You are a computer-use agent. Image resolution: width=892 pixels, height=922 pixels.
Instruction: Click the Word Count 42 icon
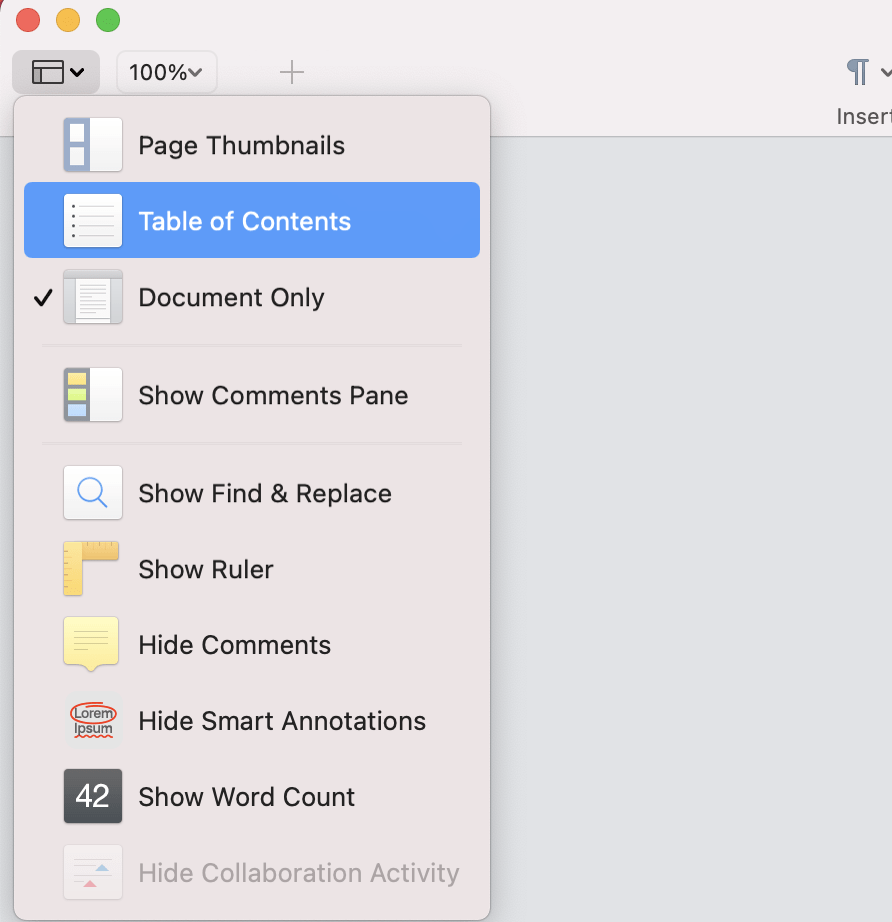[92, 796]
